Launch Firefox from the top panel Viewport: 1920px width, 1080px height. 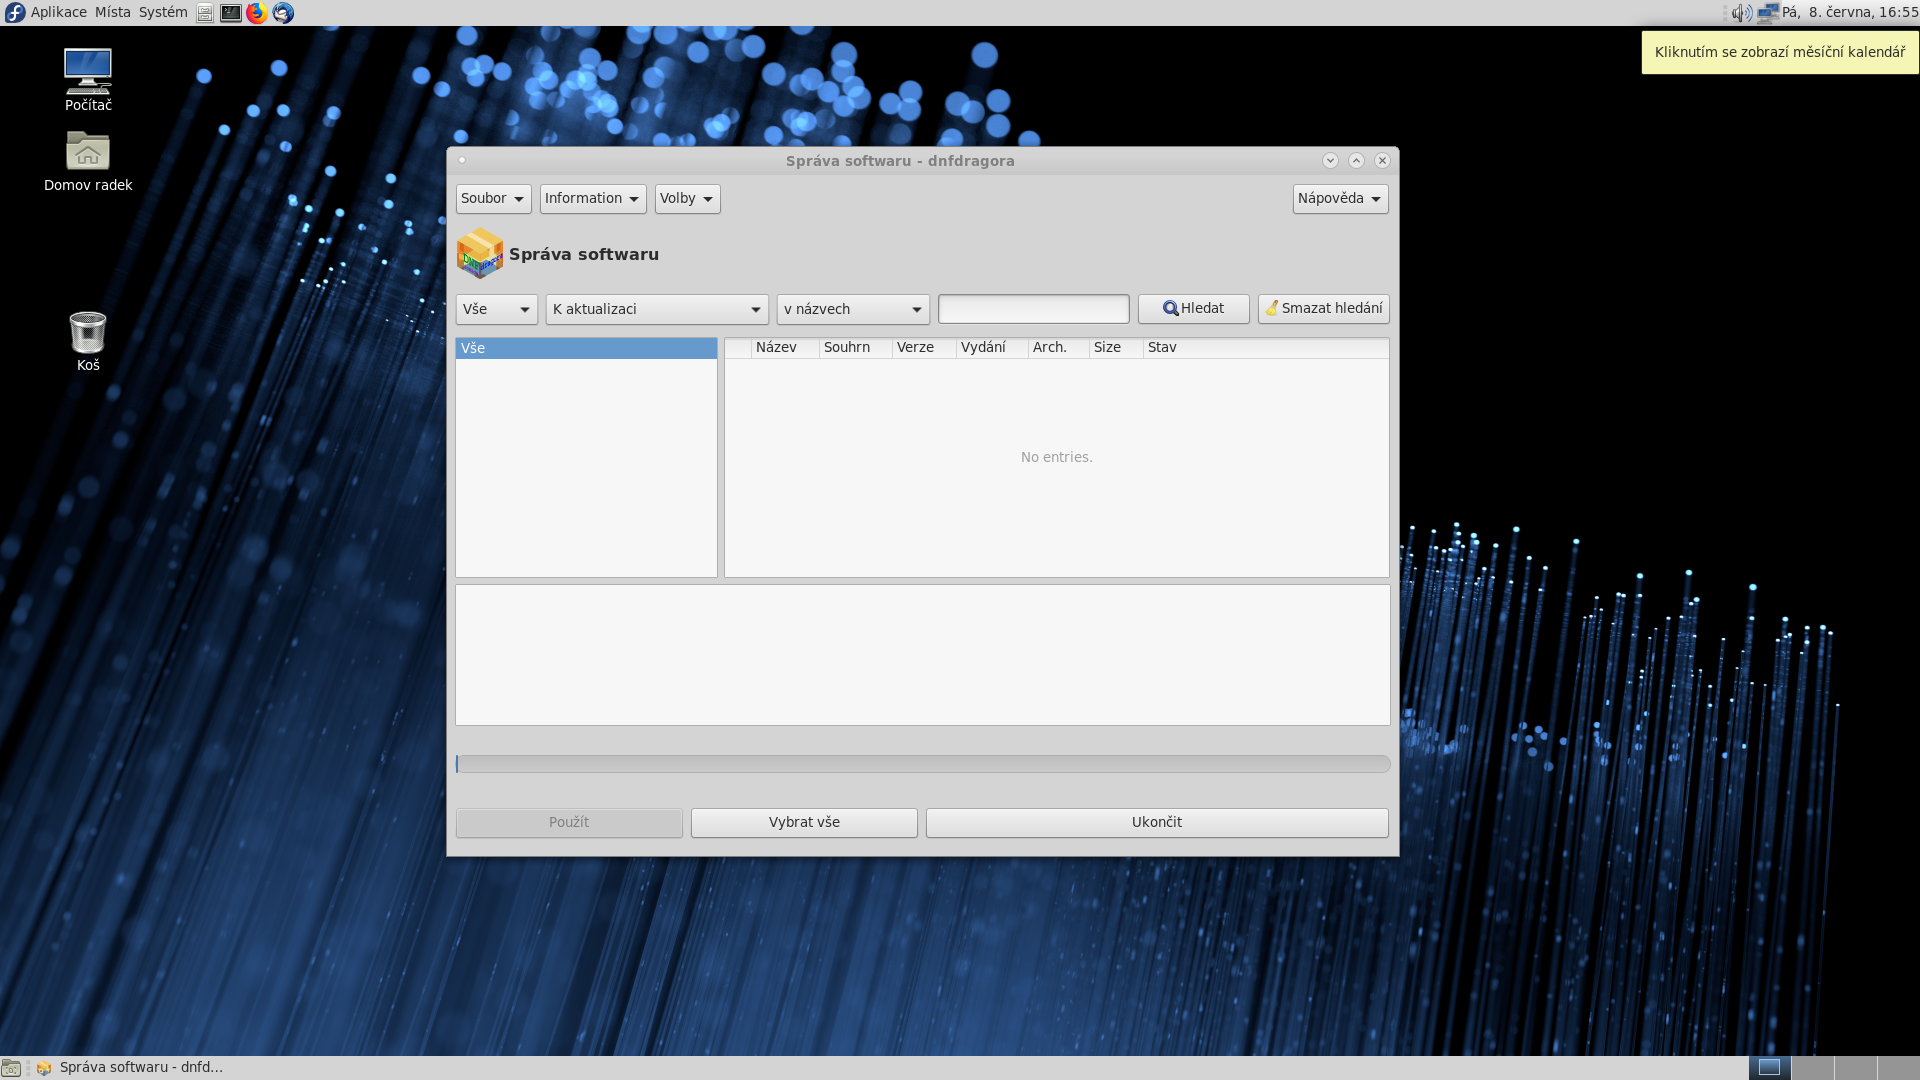(257, 13)
